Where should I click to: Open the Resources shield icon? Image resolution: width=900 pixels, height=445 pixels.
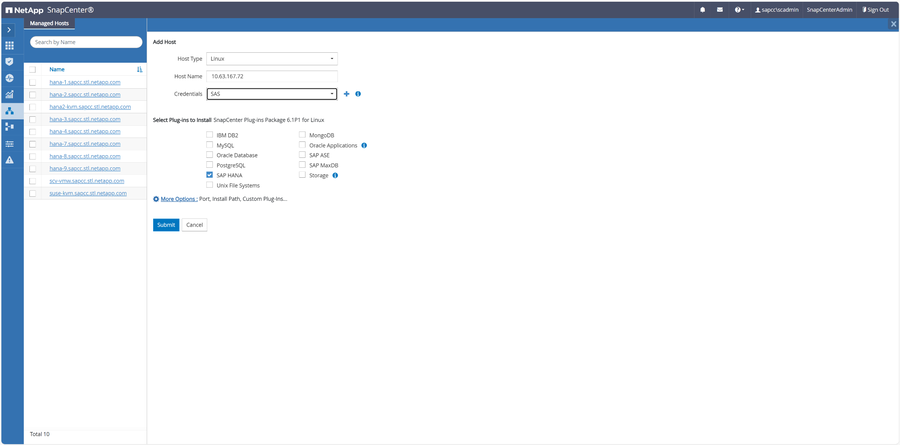tap(9, 61)
